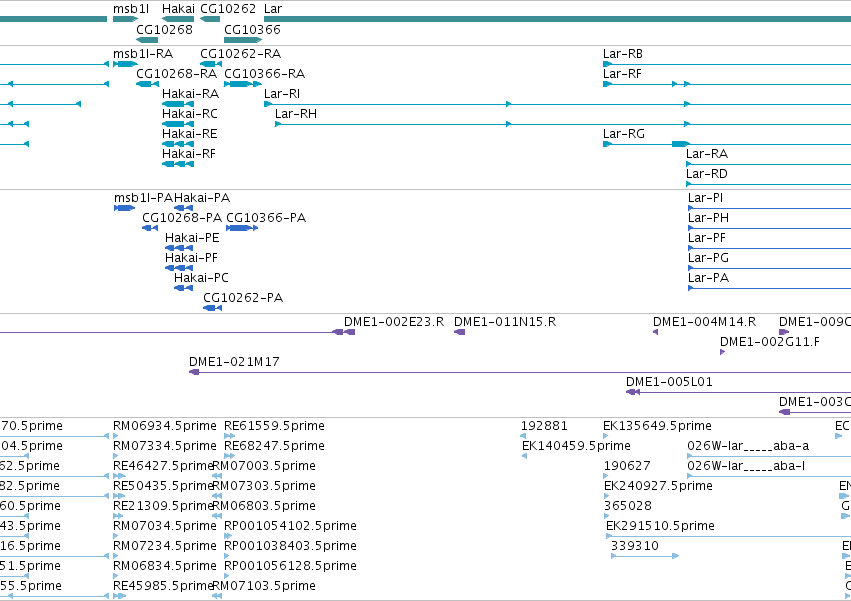
Task: Select transcript Lar-RD
Action: pyautogui.click(x=707, y=174)
